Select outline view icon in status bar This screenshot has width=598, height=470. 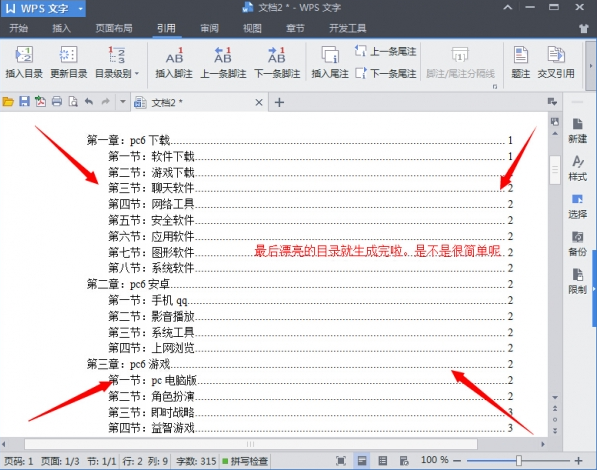pyautogui.click(x=383, y=461)
